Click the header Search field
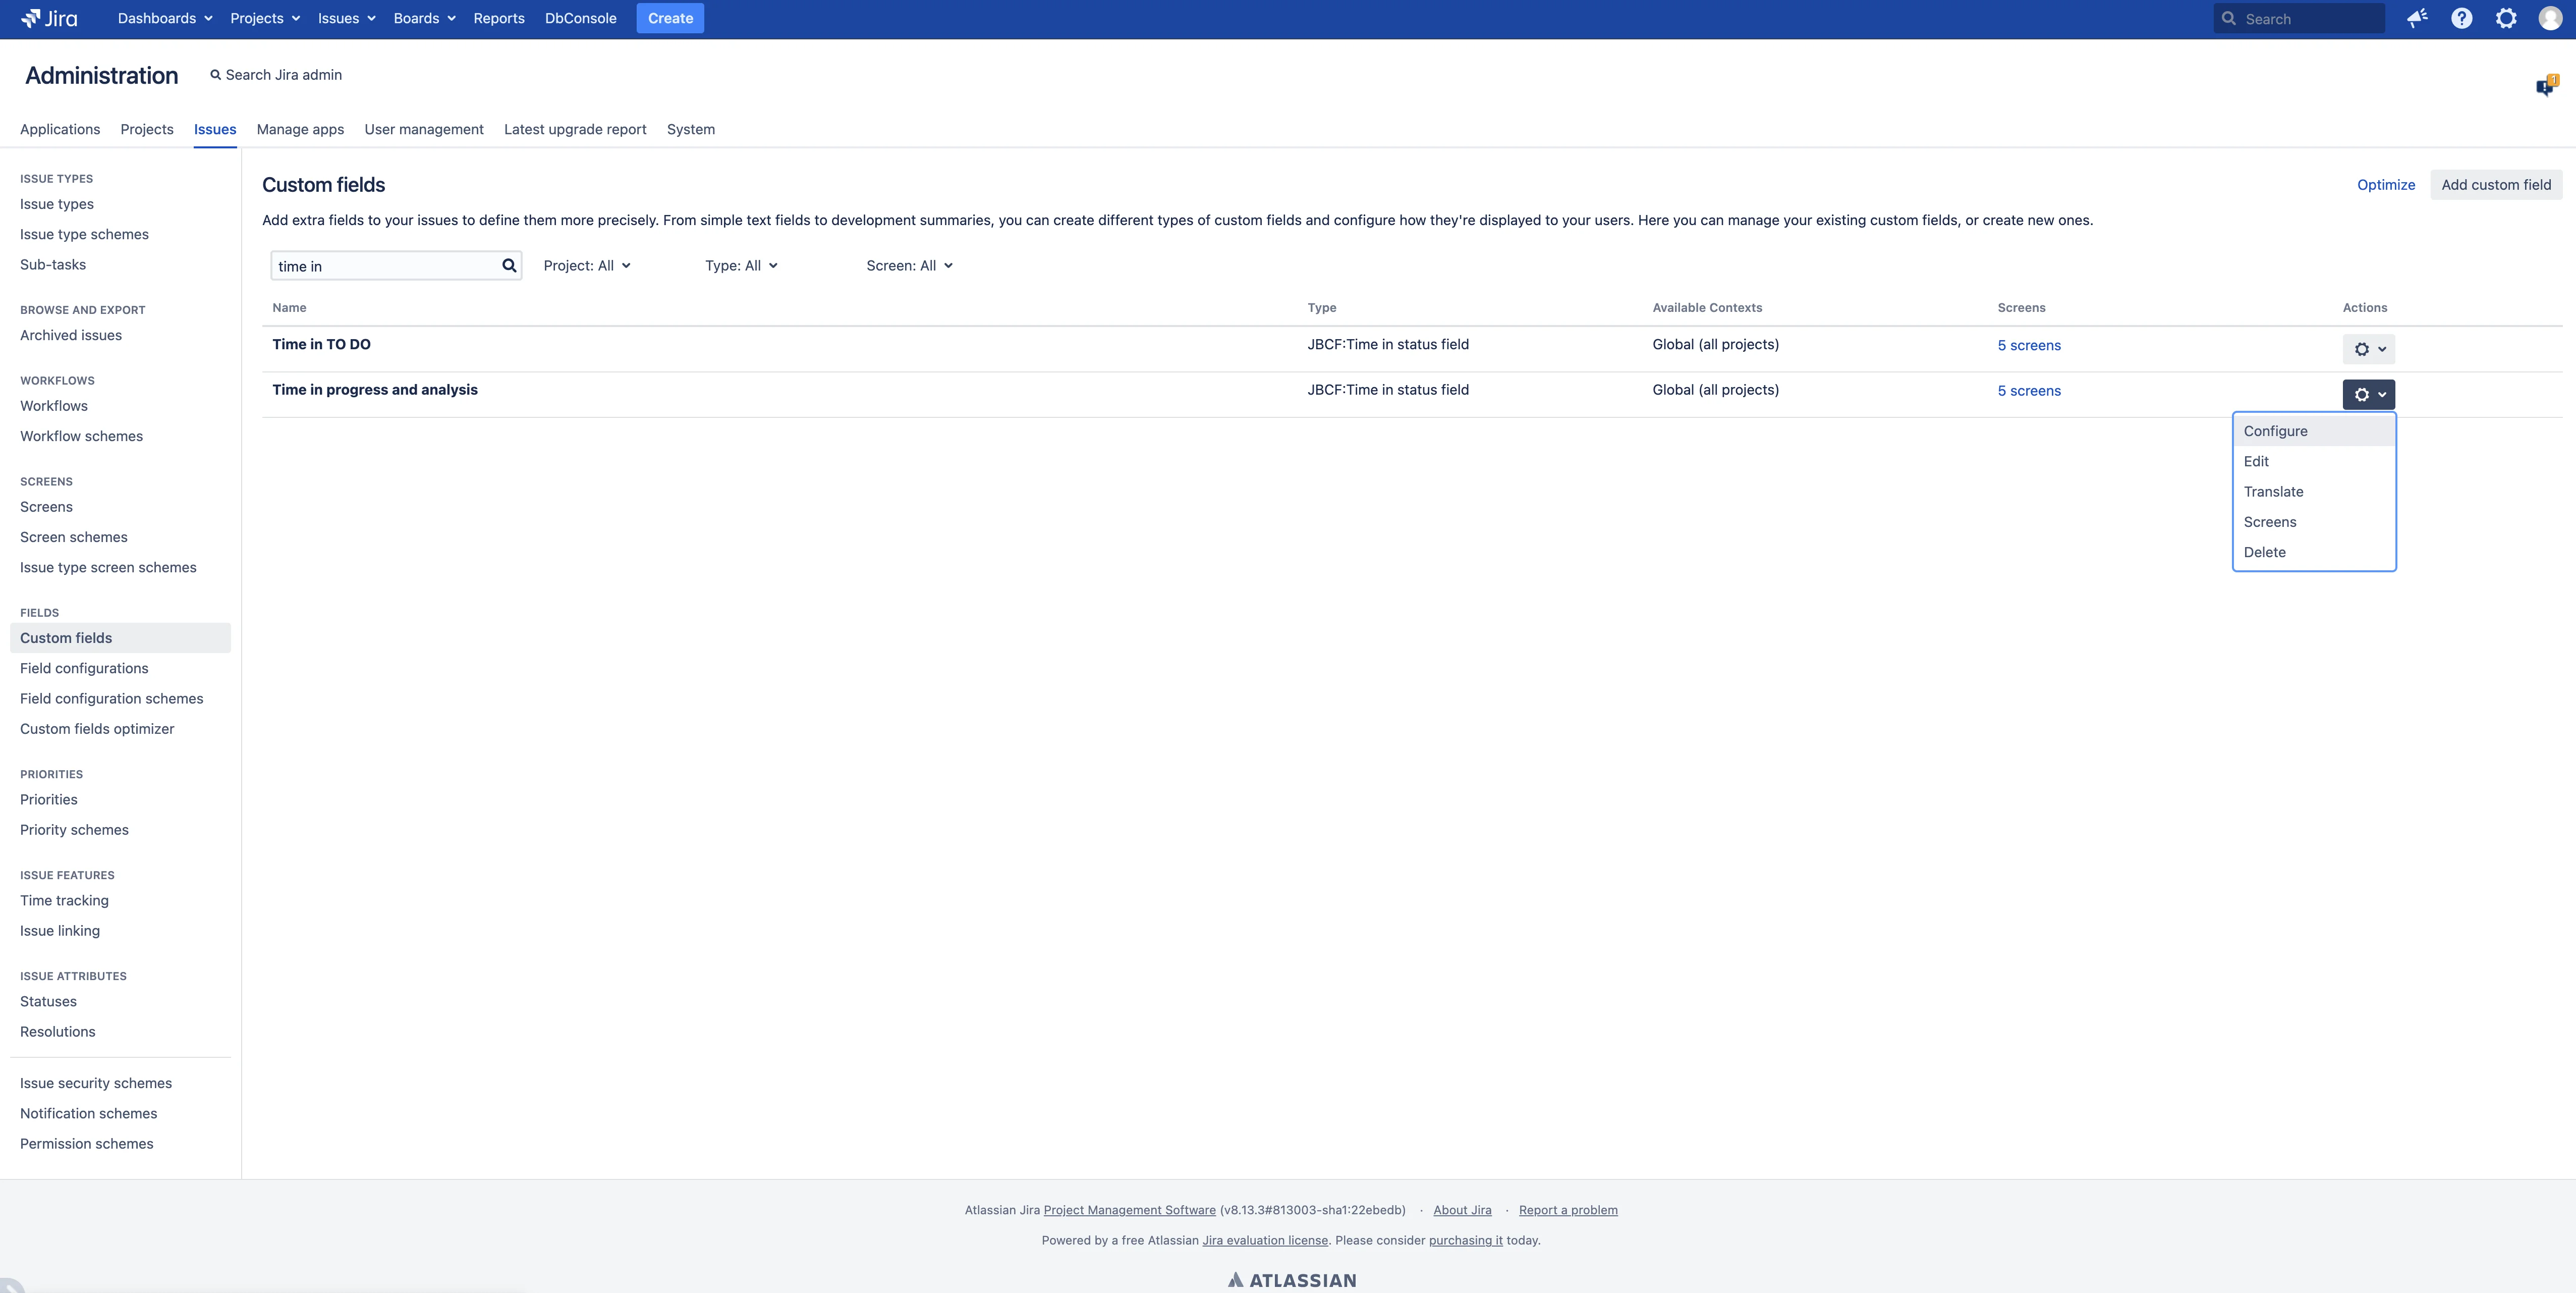Image resolution: width=2576 pixels, height=1293 pixels. [2299, 18]
